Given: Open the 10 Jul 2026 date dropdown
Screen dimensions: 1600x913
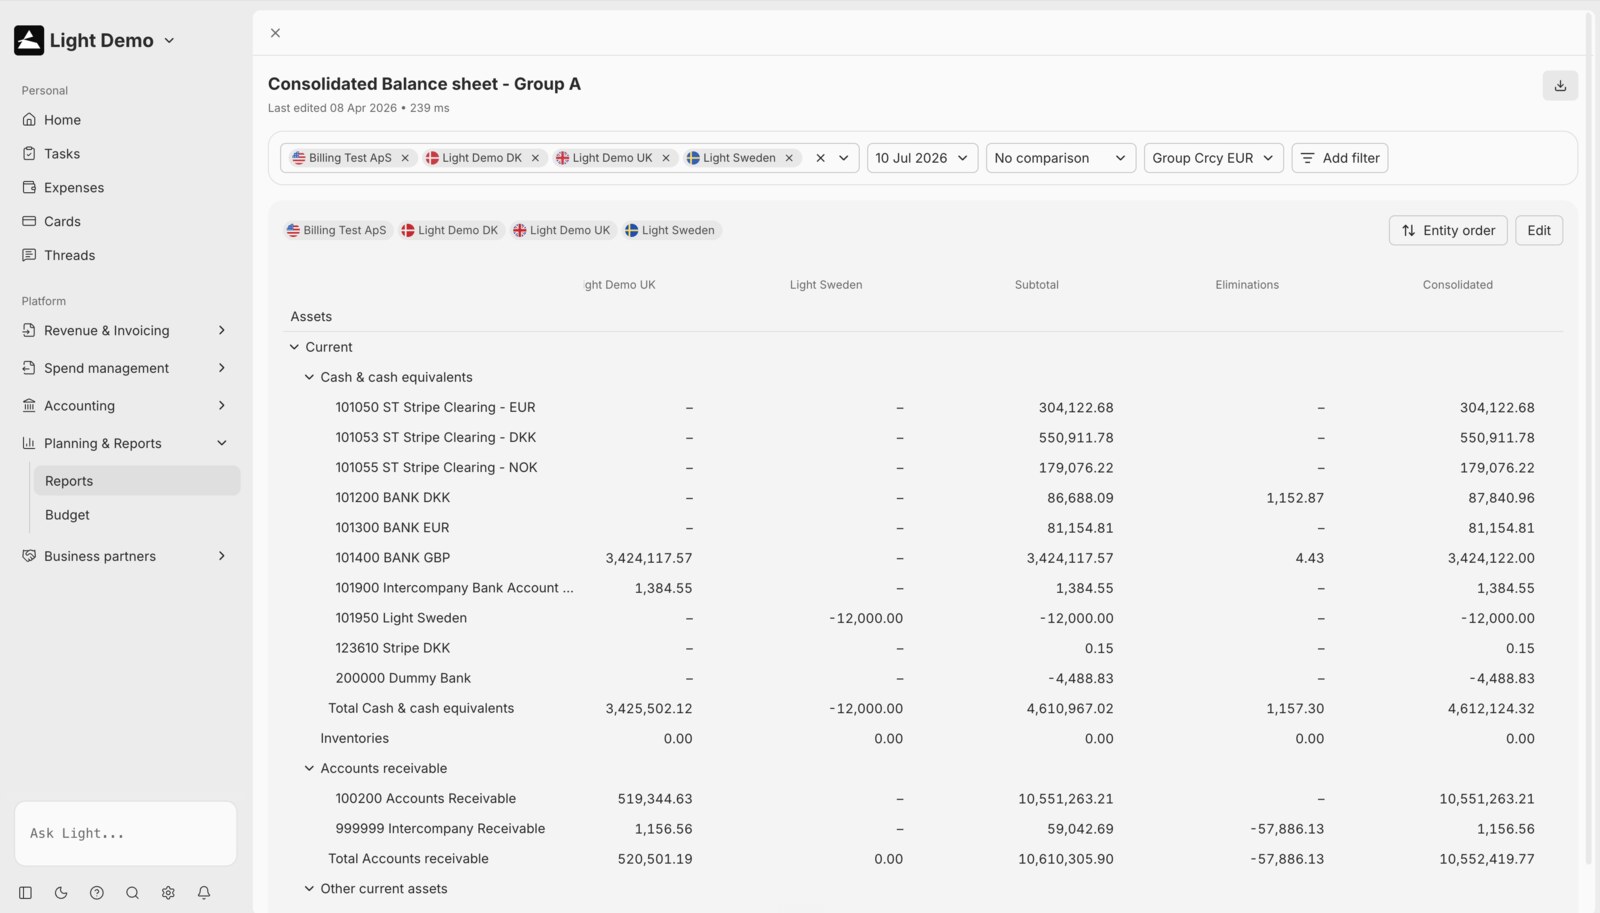Looking at the screenshot, I should pyautogui.click(x=922, y=158).
